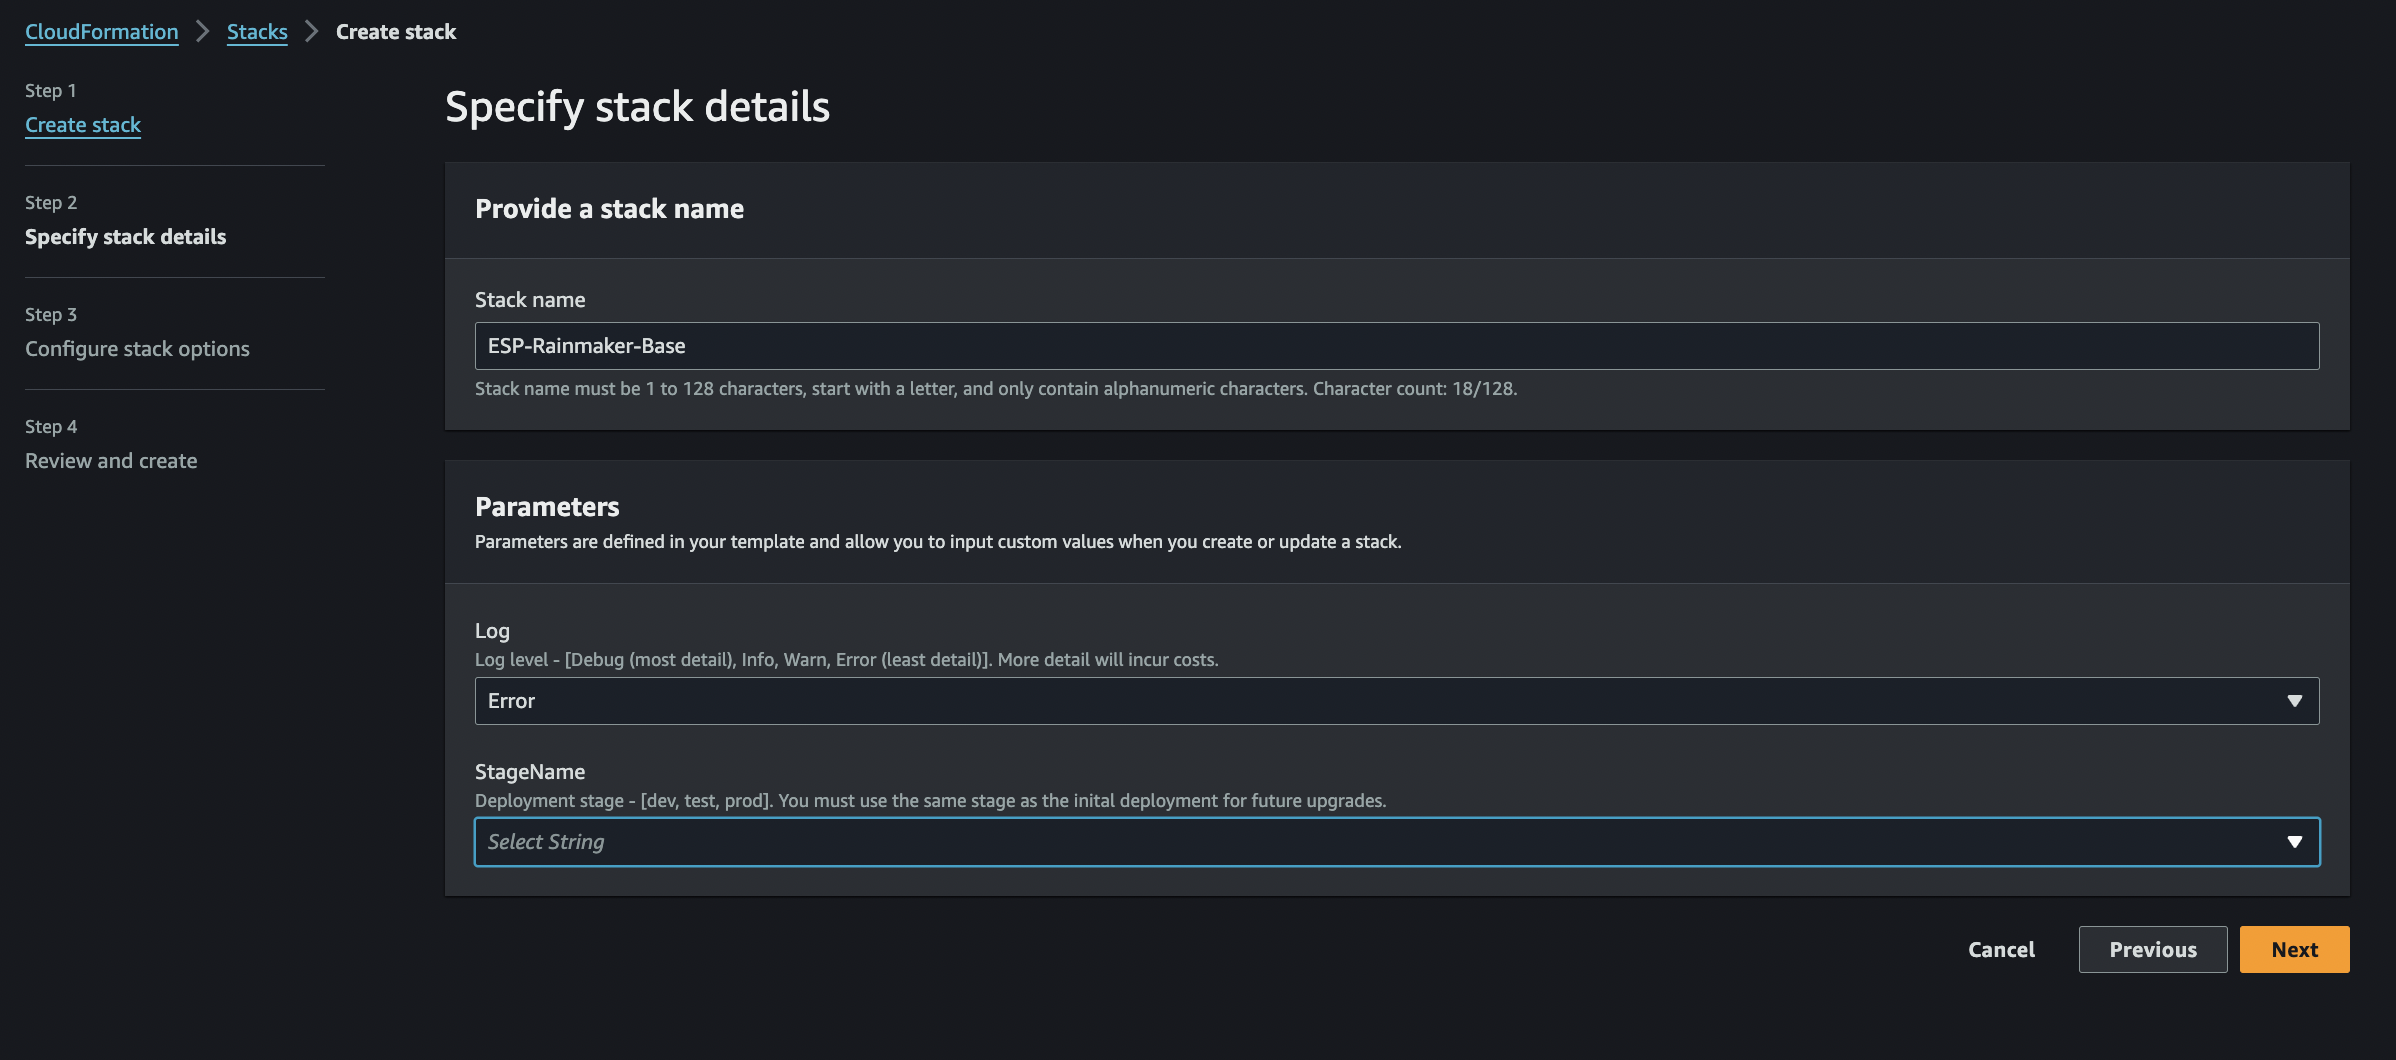
Task: Select Step 2 Specify stack details in sidebar
Action: click(x=125, y=237)
